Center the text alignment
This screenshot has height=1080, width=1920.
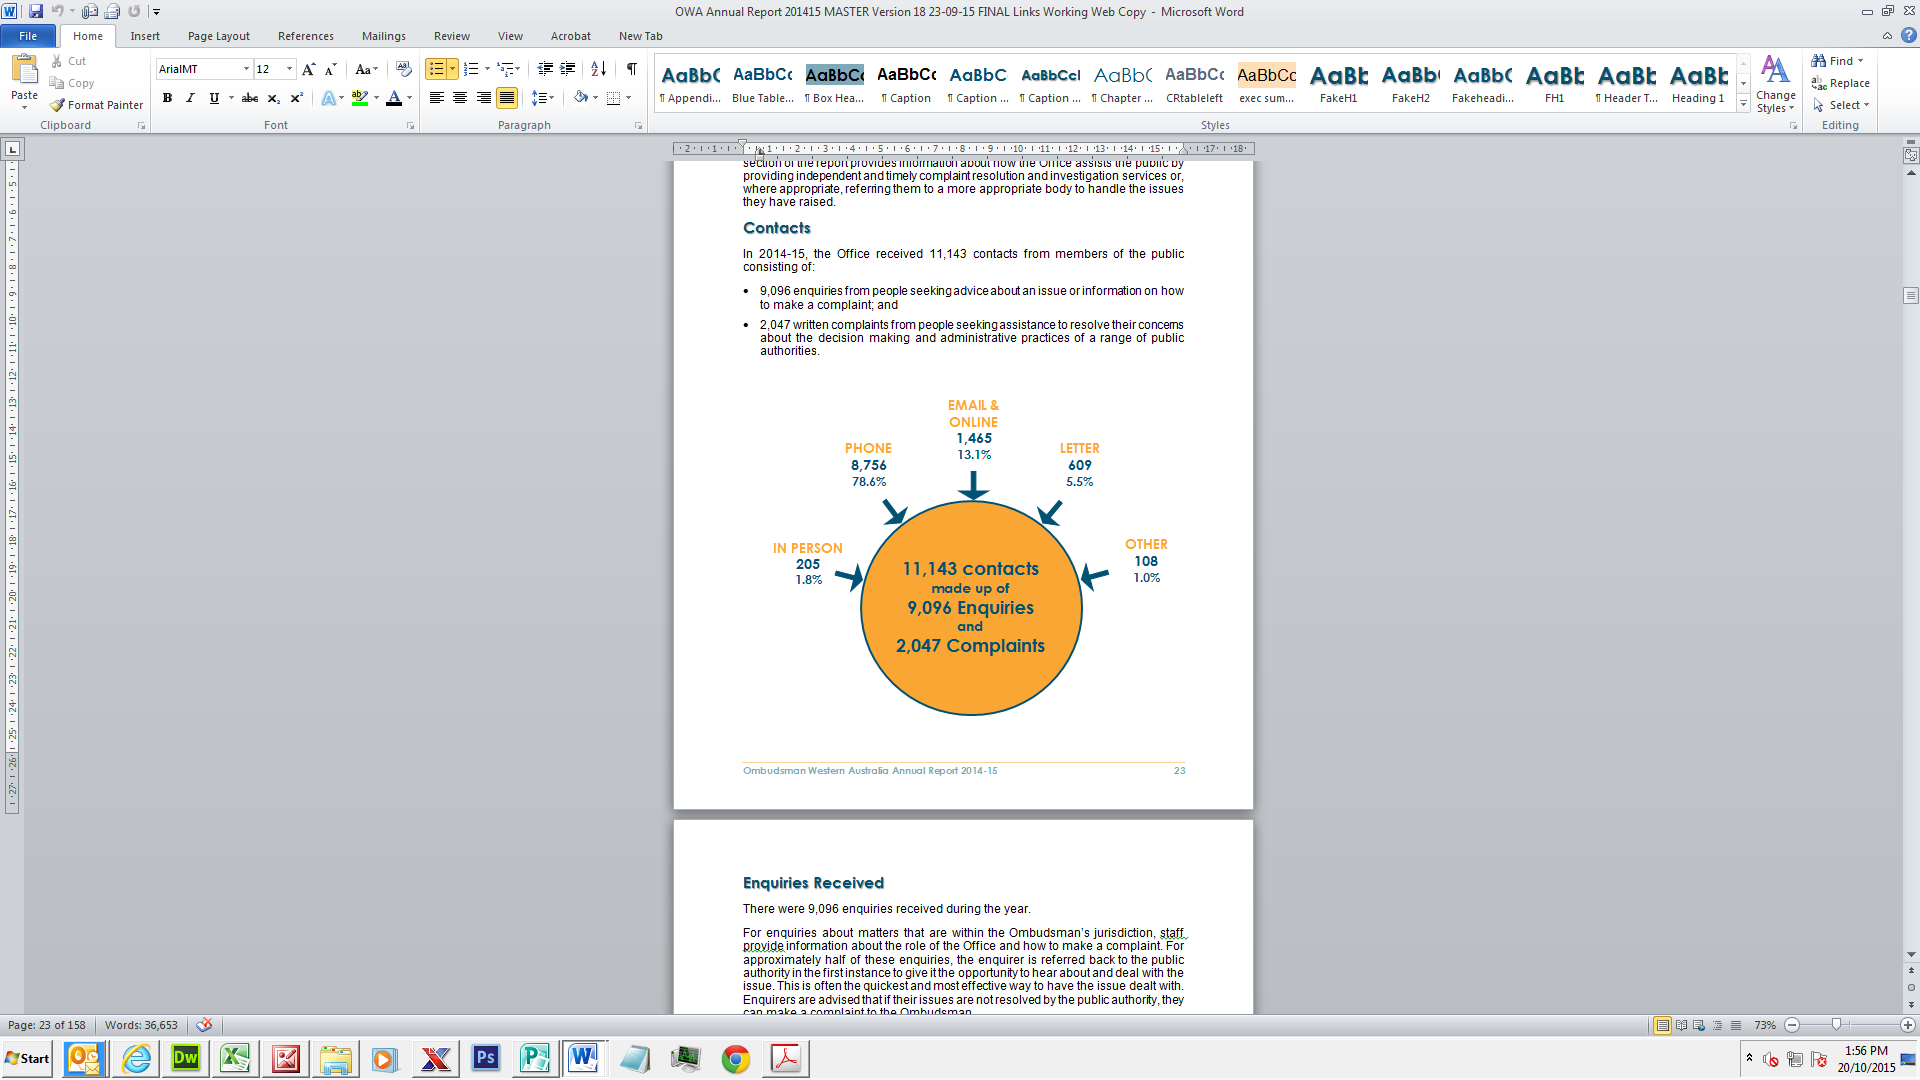(x=460, y=98)
